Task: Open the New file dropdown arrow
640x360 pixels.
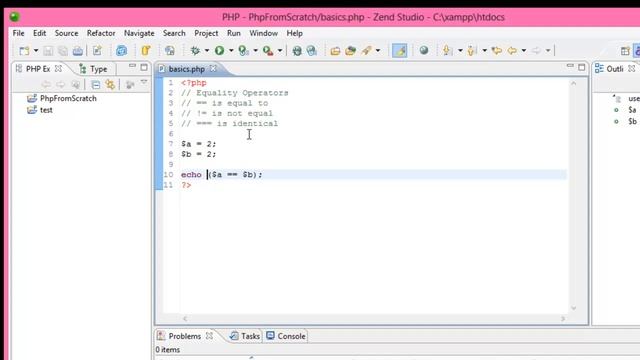Action: [36, 51]
